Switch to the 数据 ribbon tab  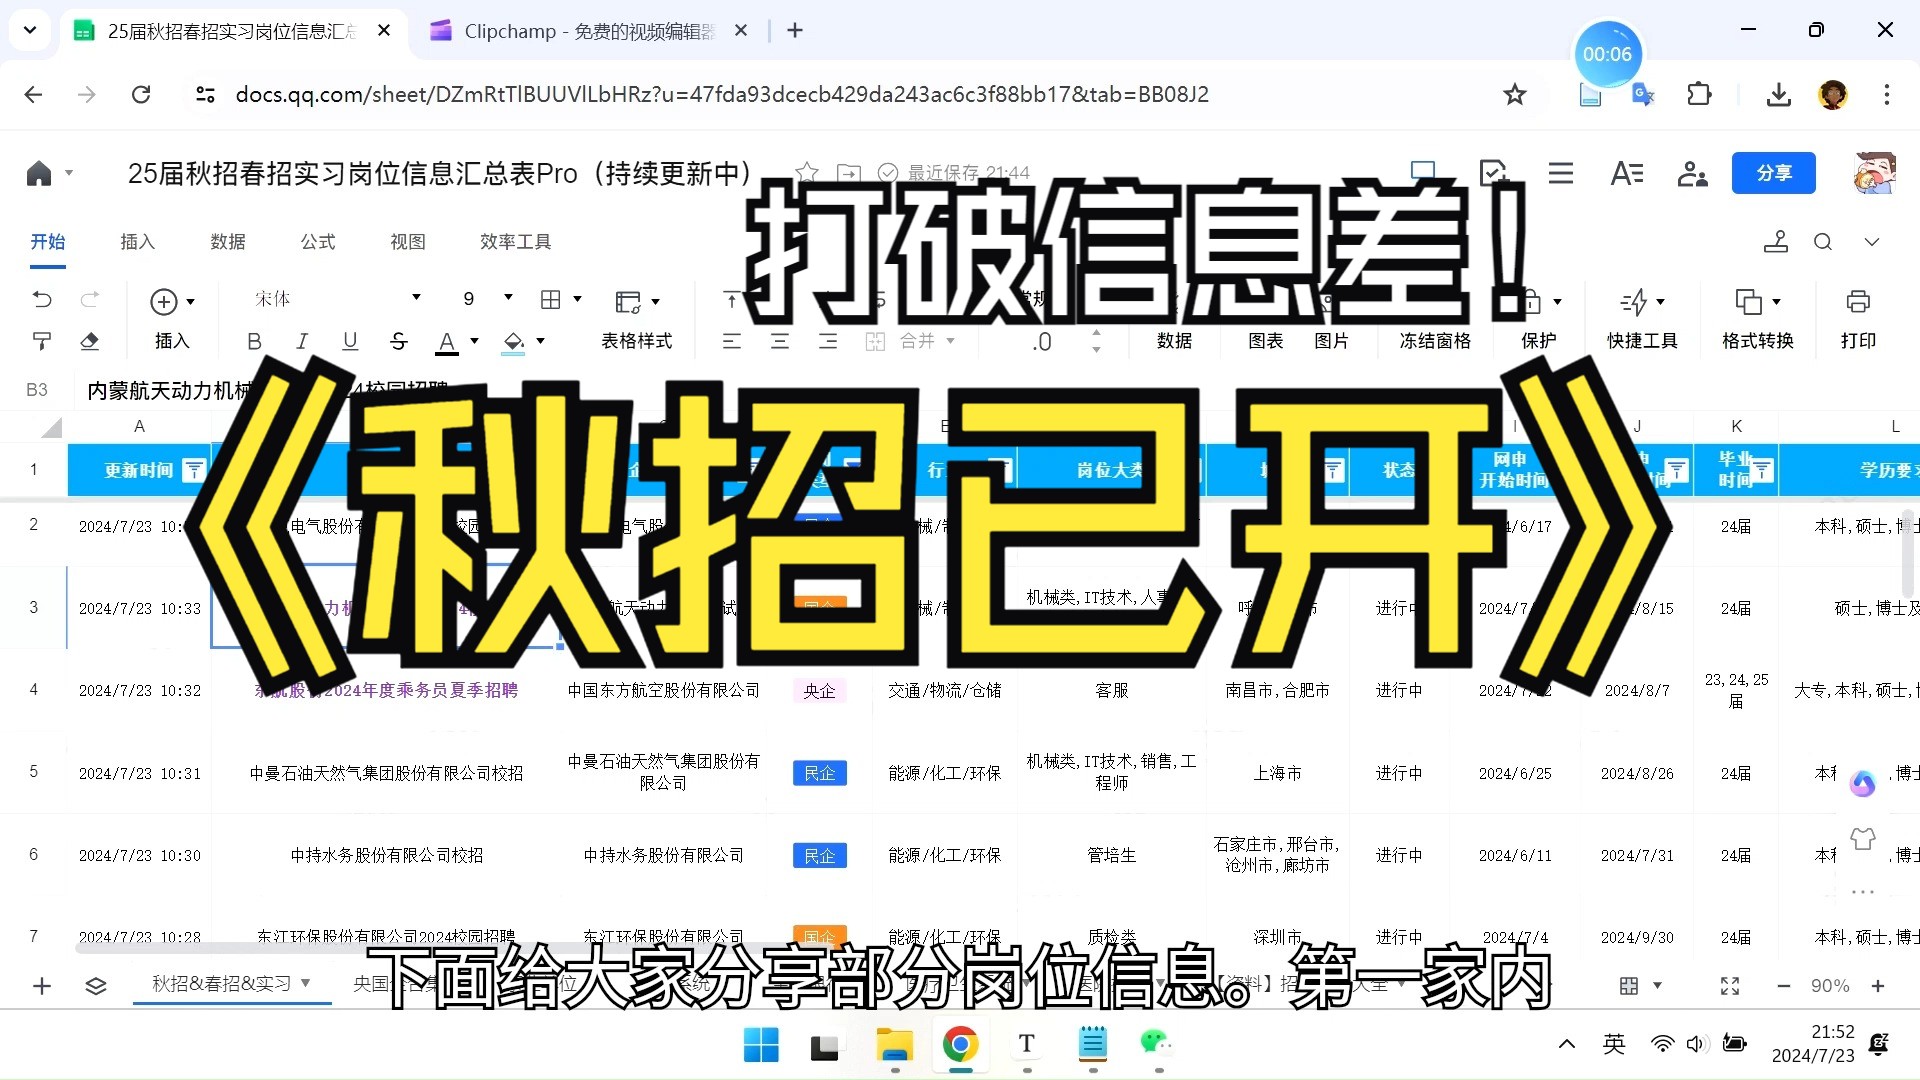tap(227, 242)
